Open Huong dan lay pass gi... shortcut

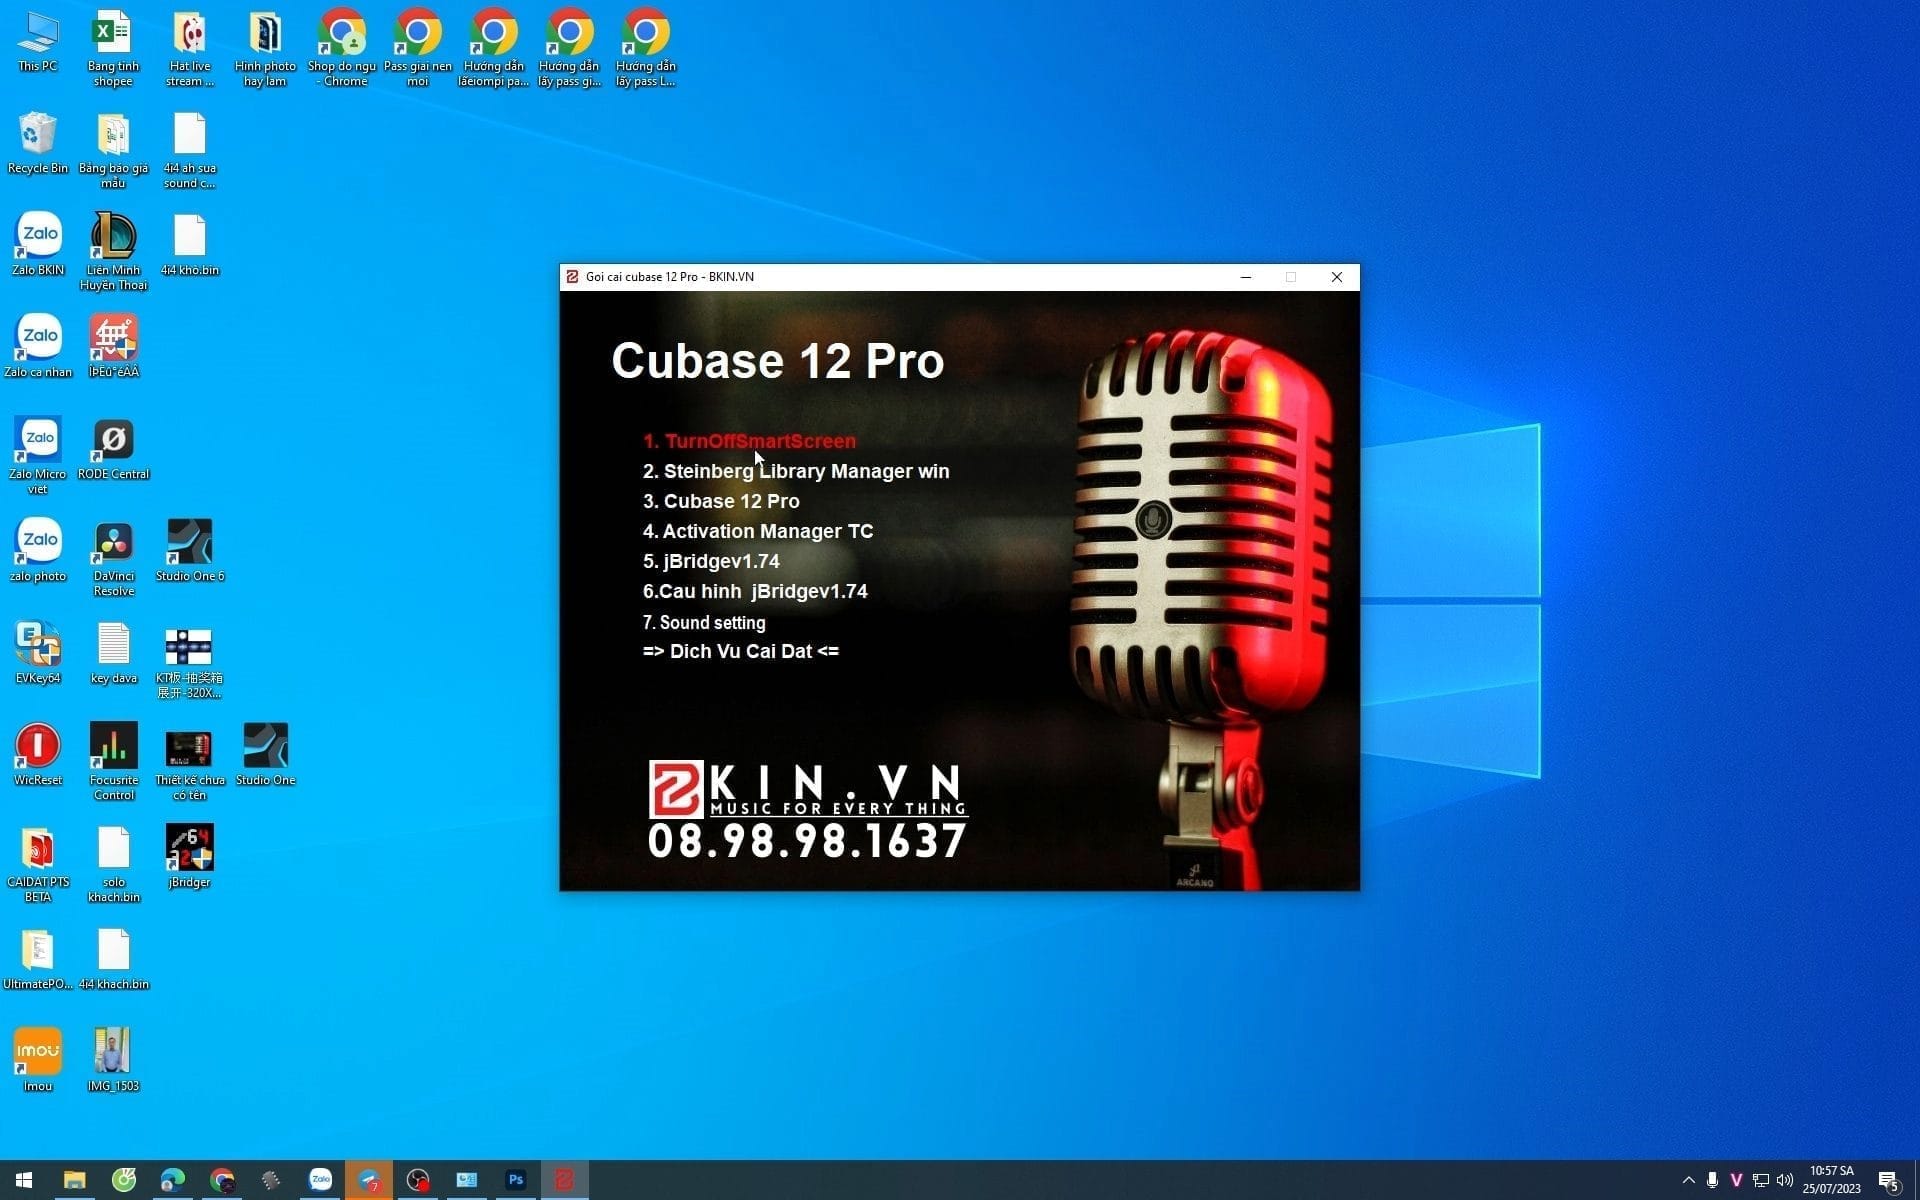click(569, 48)
